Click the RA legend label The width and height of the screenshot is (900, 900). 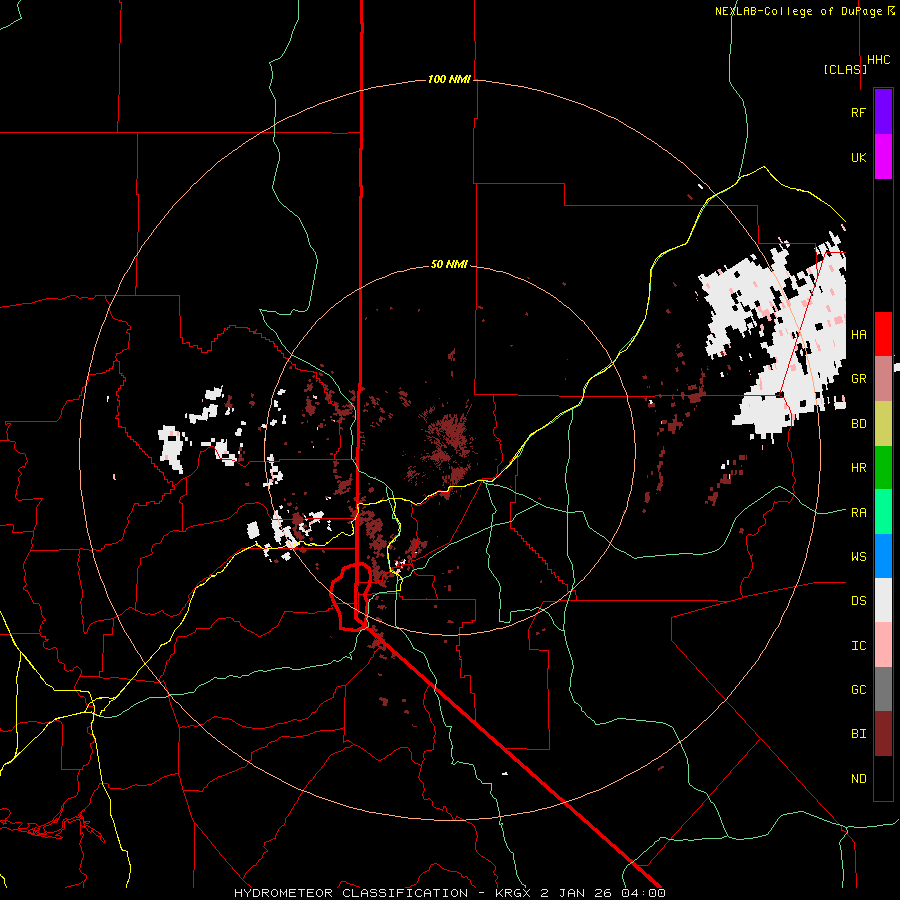click(x=858, y=513)
